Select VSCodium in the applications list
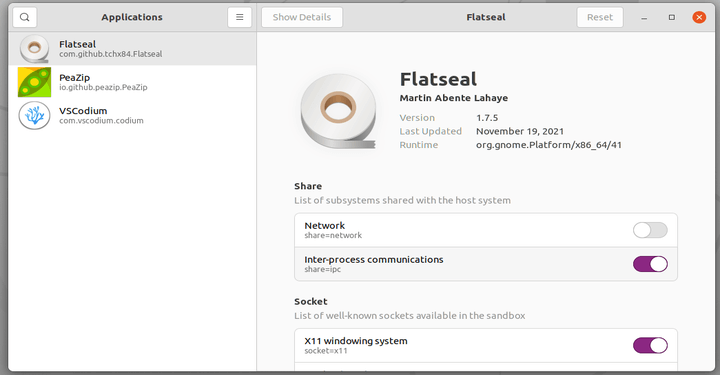 pos(132,115)
